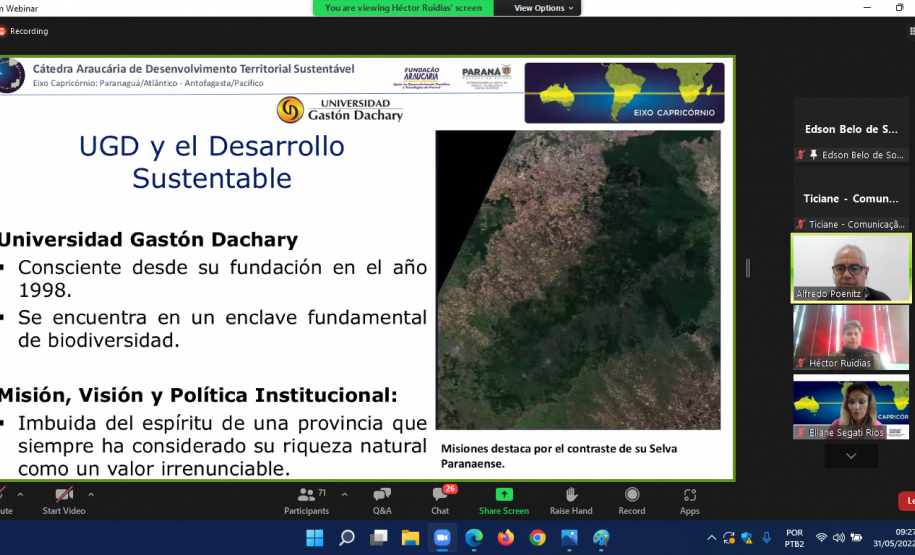Open Google Chrome from the taskbar
915x555 pixels.
pos(537,538)
